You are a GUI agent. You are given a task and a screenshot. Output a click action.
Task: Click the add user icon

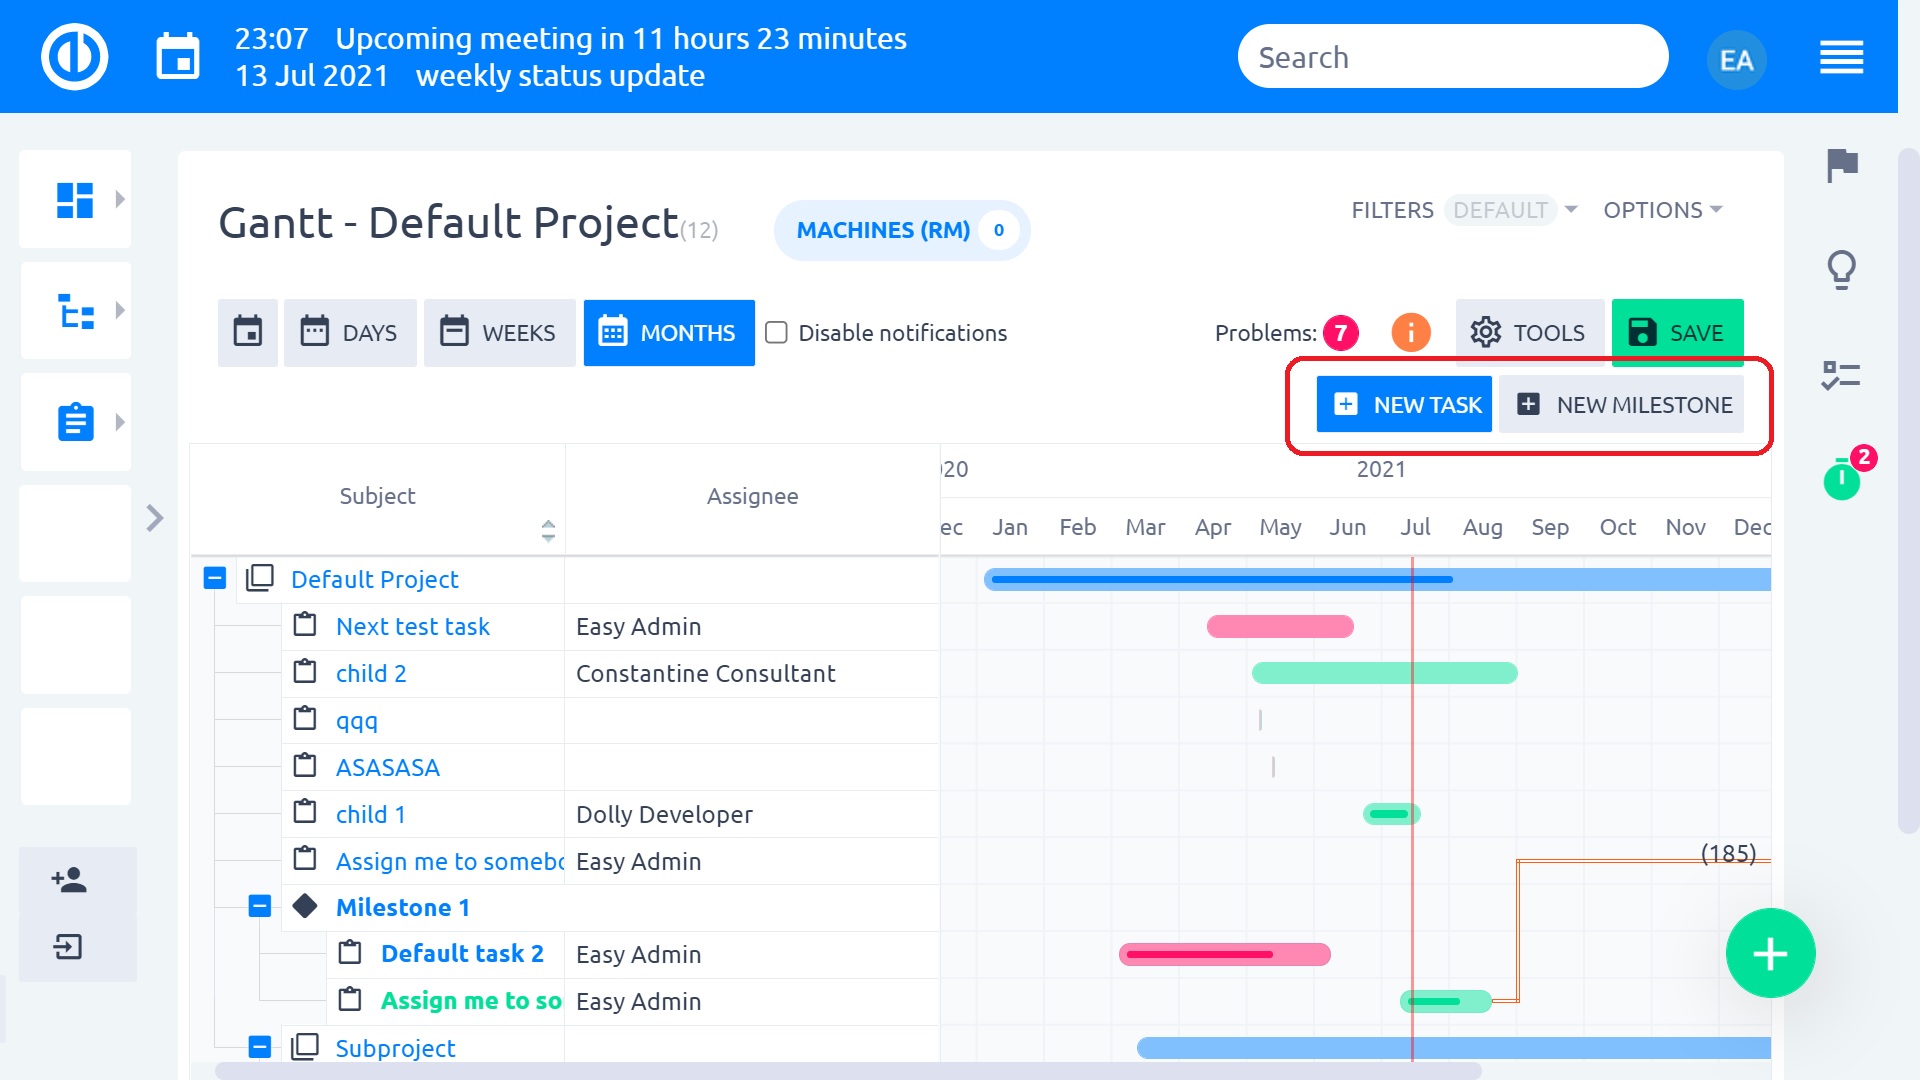[x=68, y=881]
